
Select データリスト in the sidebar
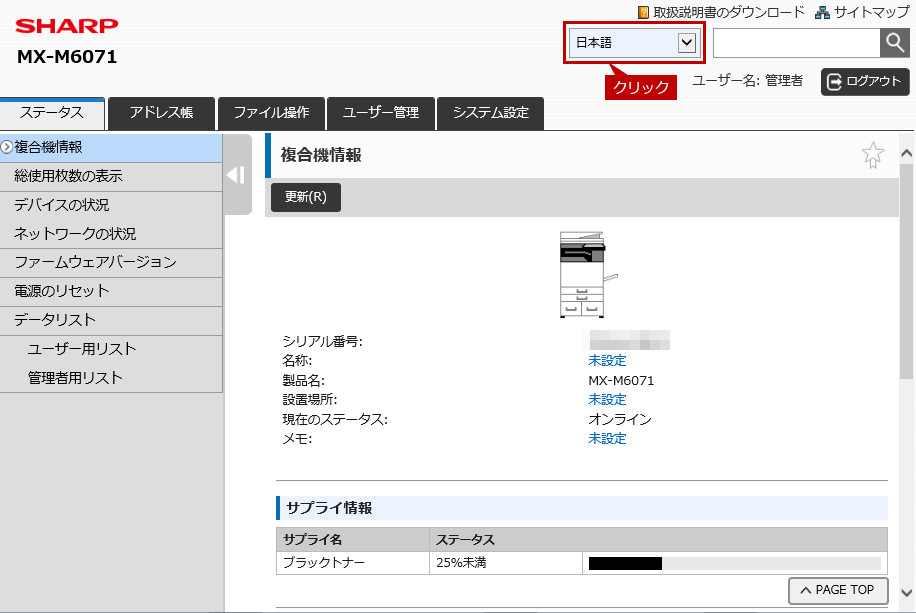tap(111, 320)
